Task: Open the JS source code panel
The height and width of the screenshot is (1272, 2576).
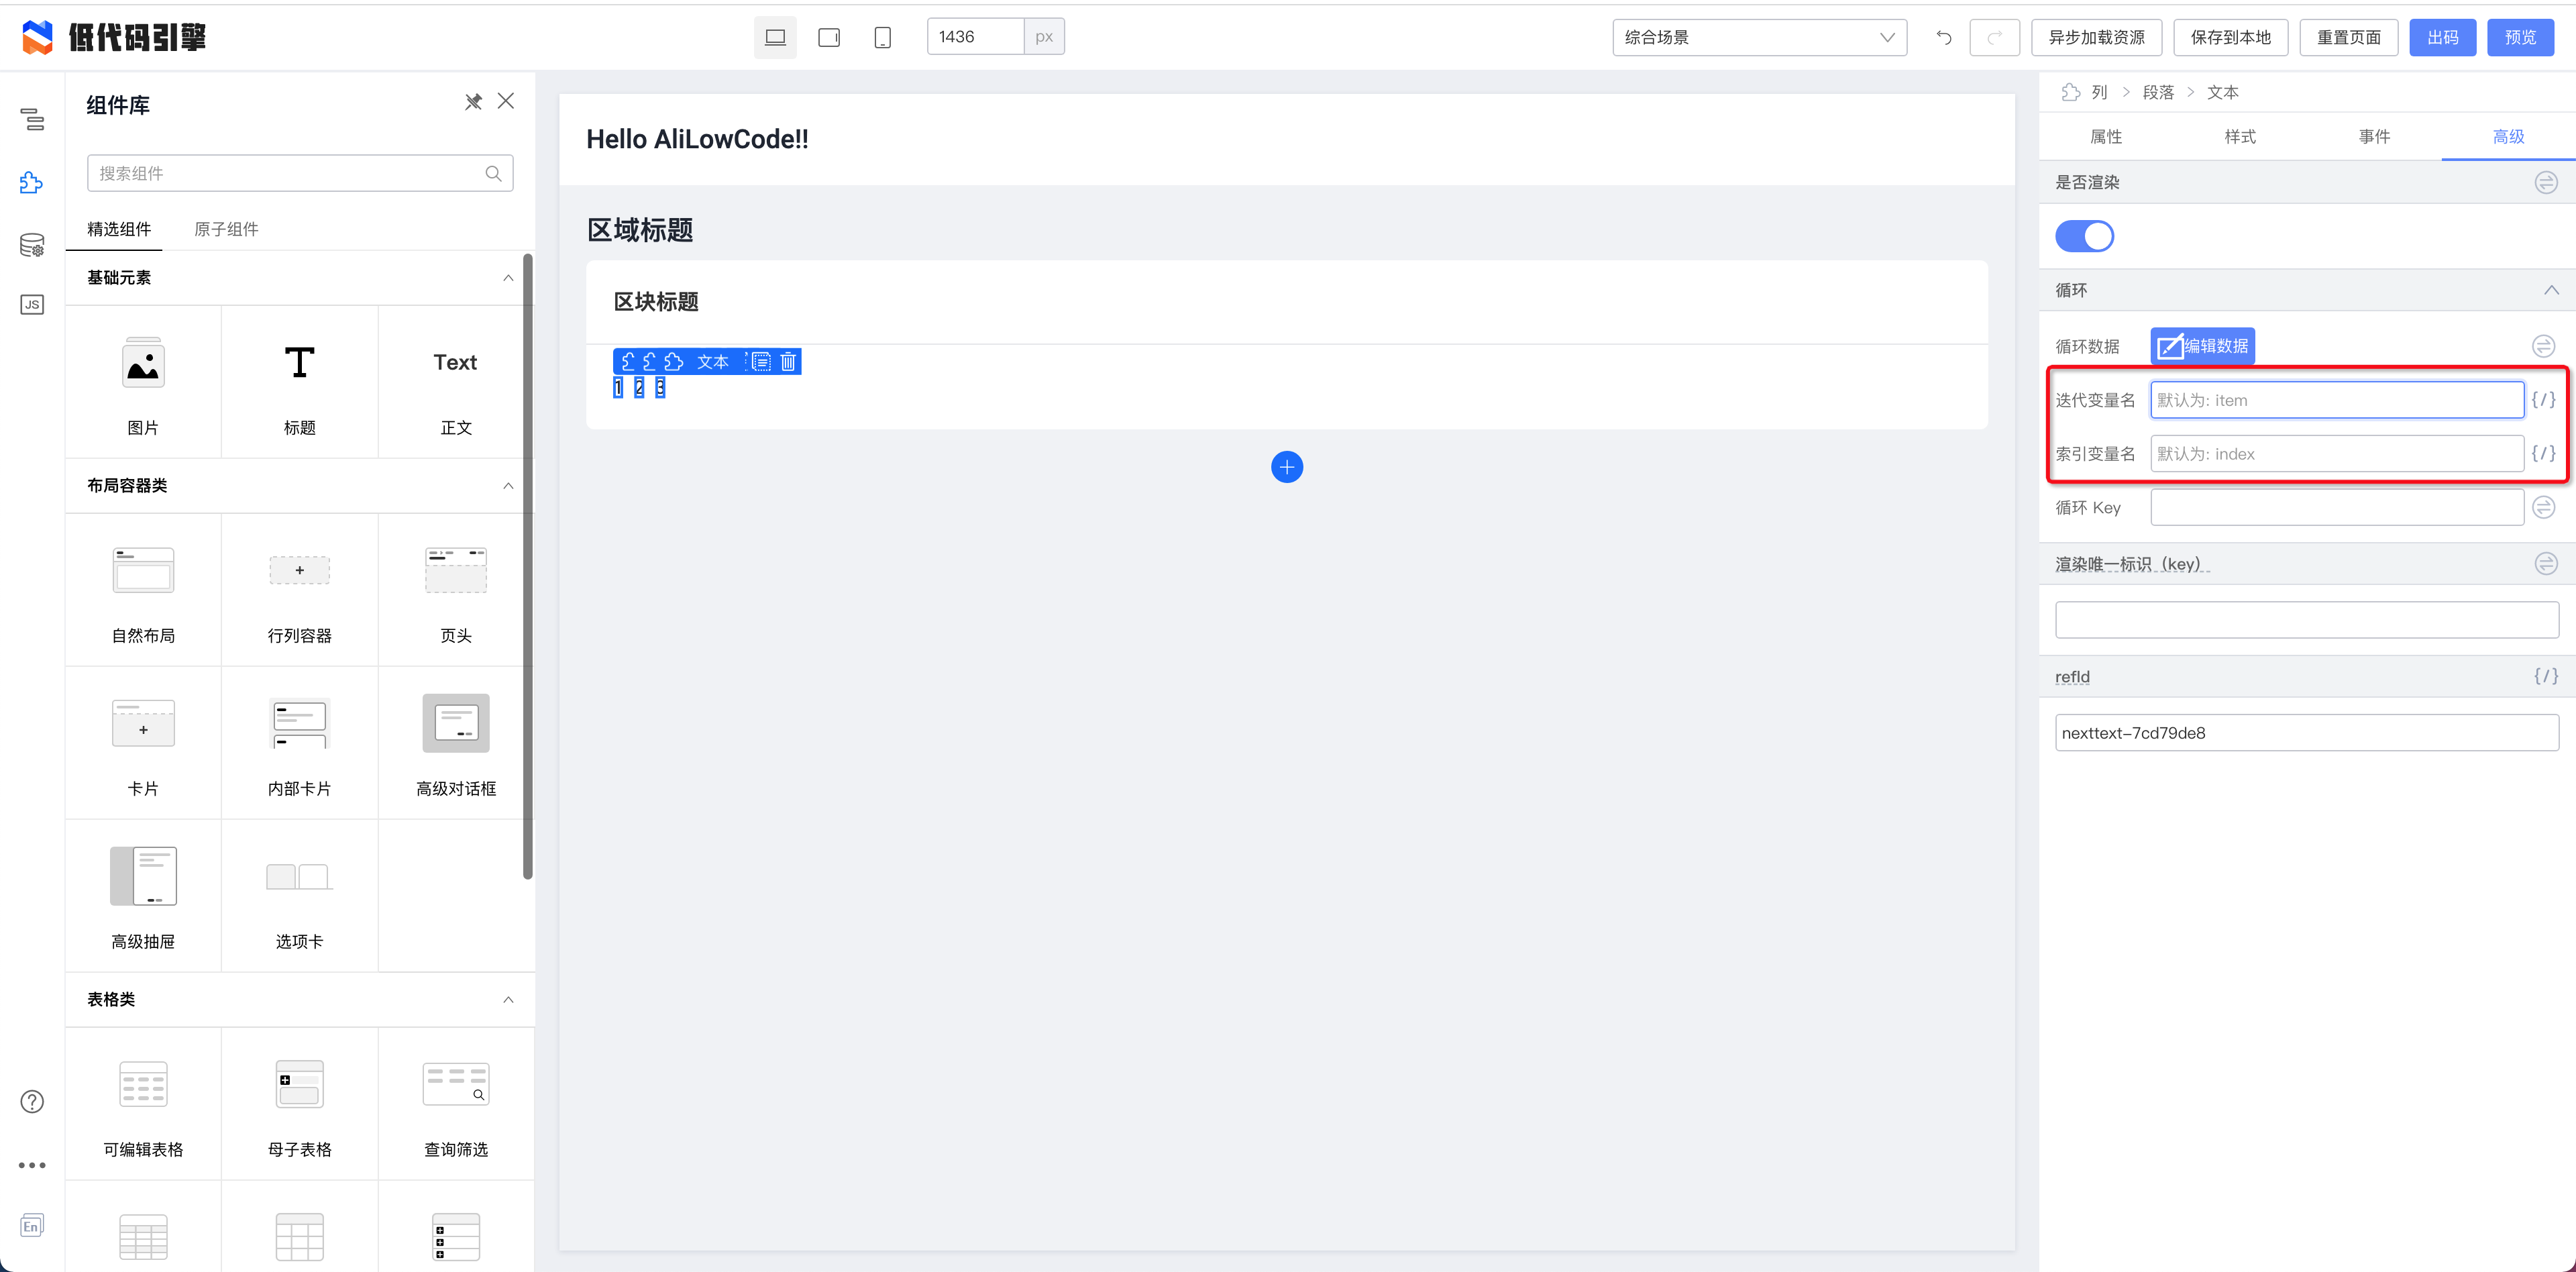Action: 32,305
